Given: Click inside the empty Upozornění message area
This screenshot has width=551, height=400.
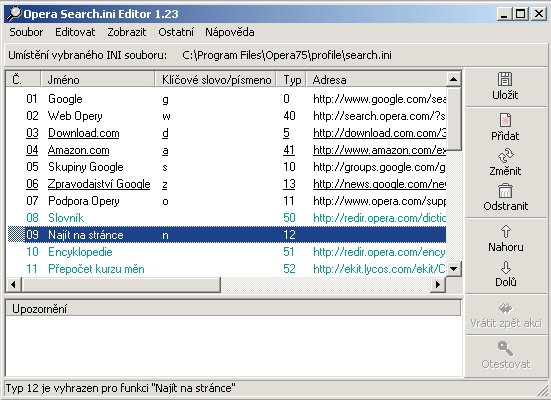Looking at the screenshot, I should (x=233, y=346).
